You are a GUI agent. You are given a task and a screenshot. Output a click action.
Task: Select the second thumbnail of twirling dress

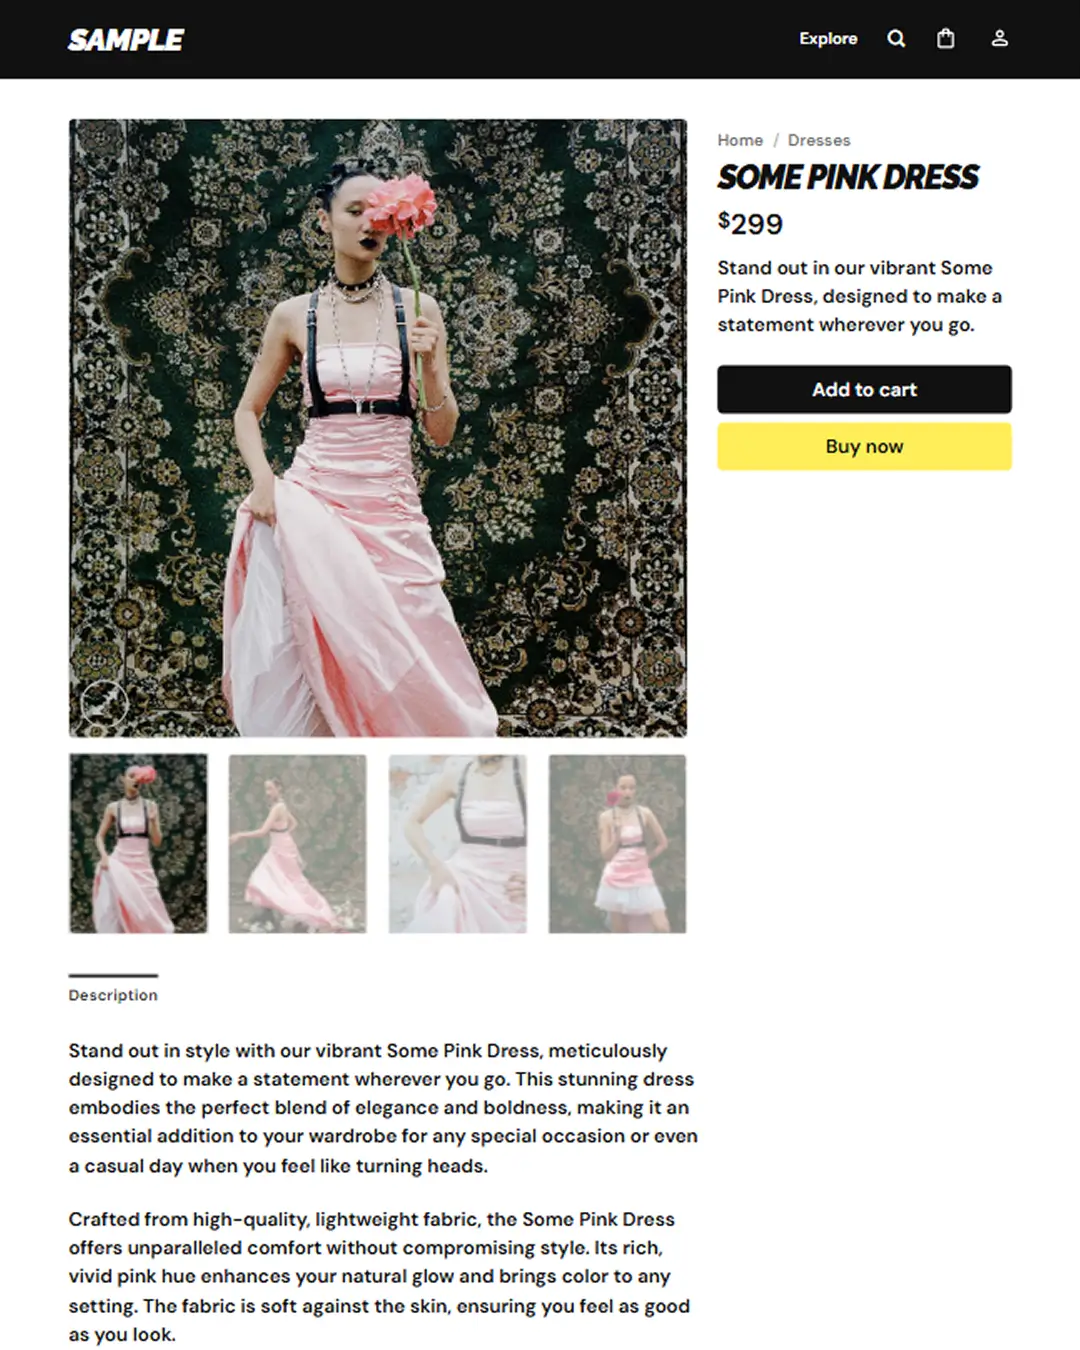coord(297,843)
